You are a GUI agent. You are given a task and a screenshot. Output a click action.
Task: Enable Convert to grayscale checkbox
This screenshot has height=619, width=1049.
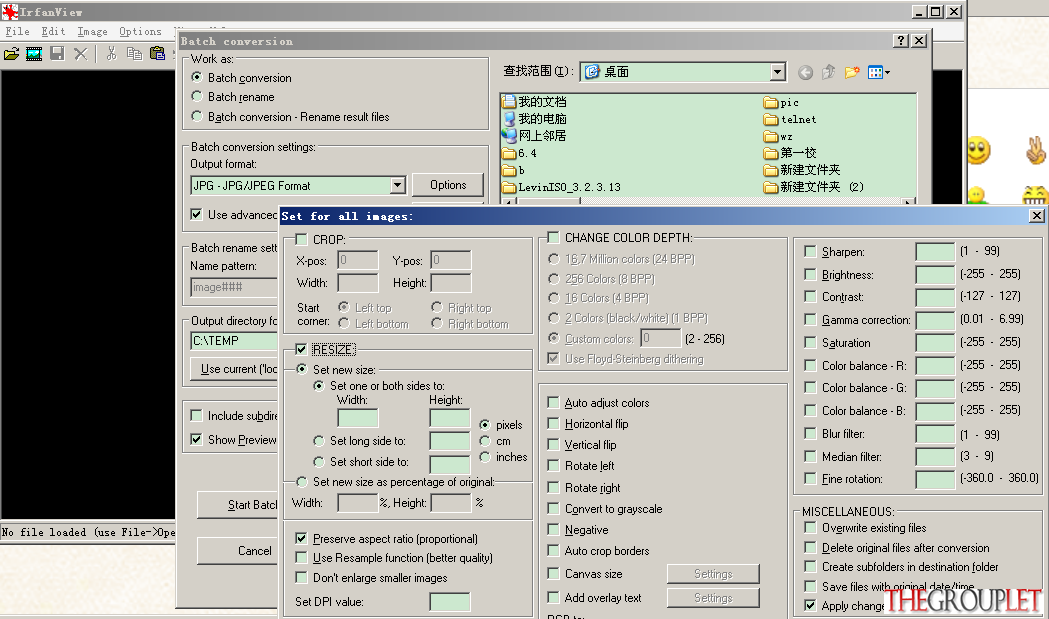pyautogui.click(x=553, y=509)
